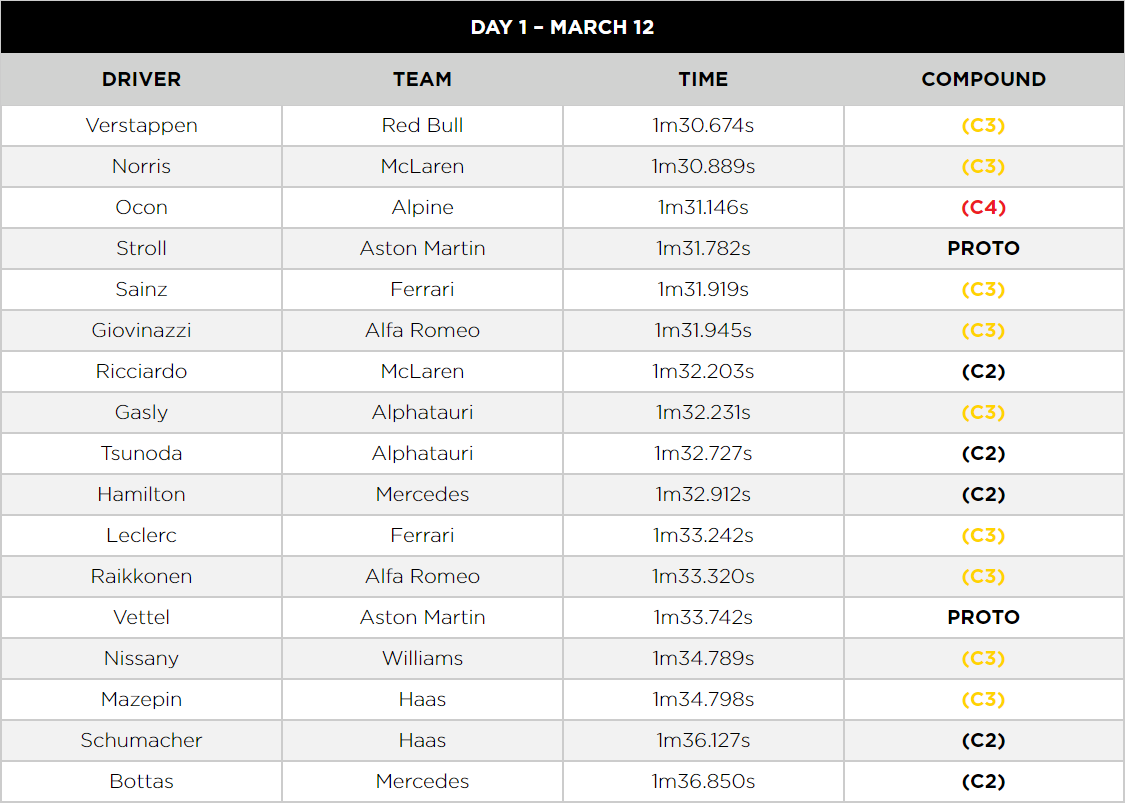Select Norris's time 1m30.889s
Viewport: 1125px width, 804px height.
pyautogui.click(x=703, y=166)
